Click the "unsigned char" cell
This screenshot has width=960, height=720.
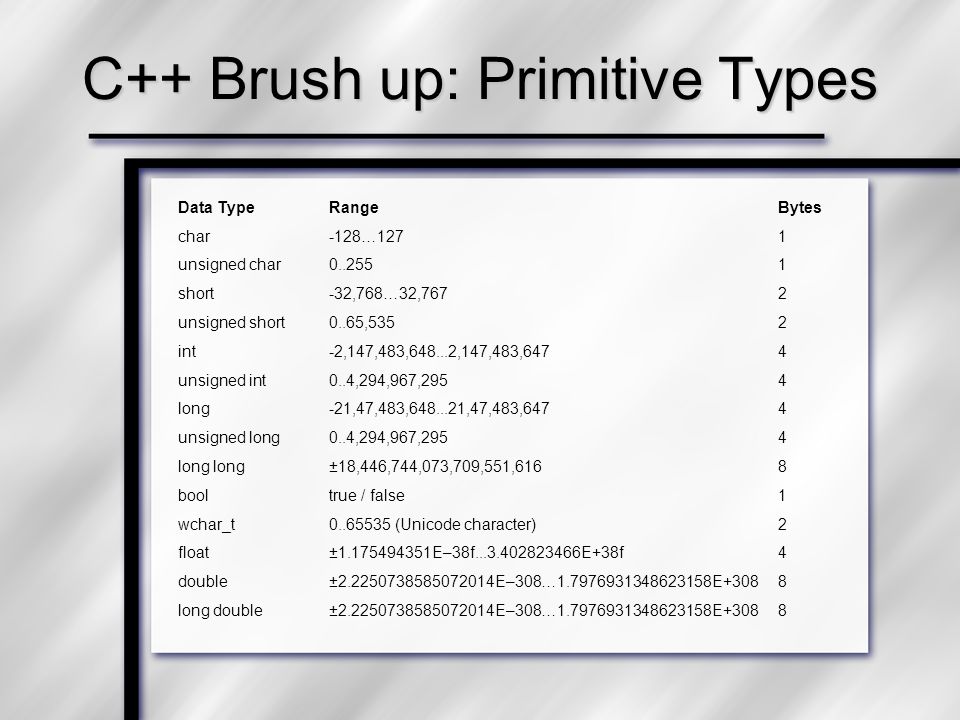coord(230,265)
